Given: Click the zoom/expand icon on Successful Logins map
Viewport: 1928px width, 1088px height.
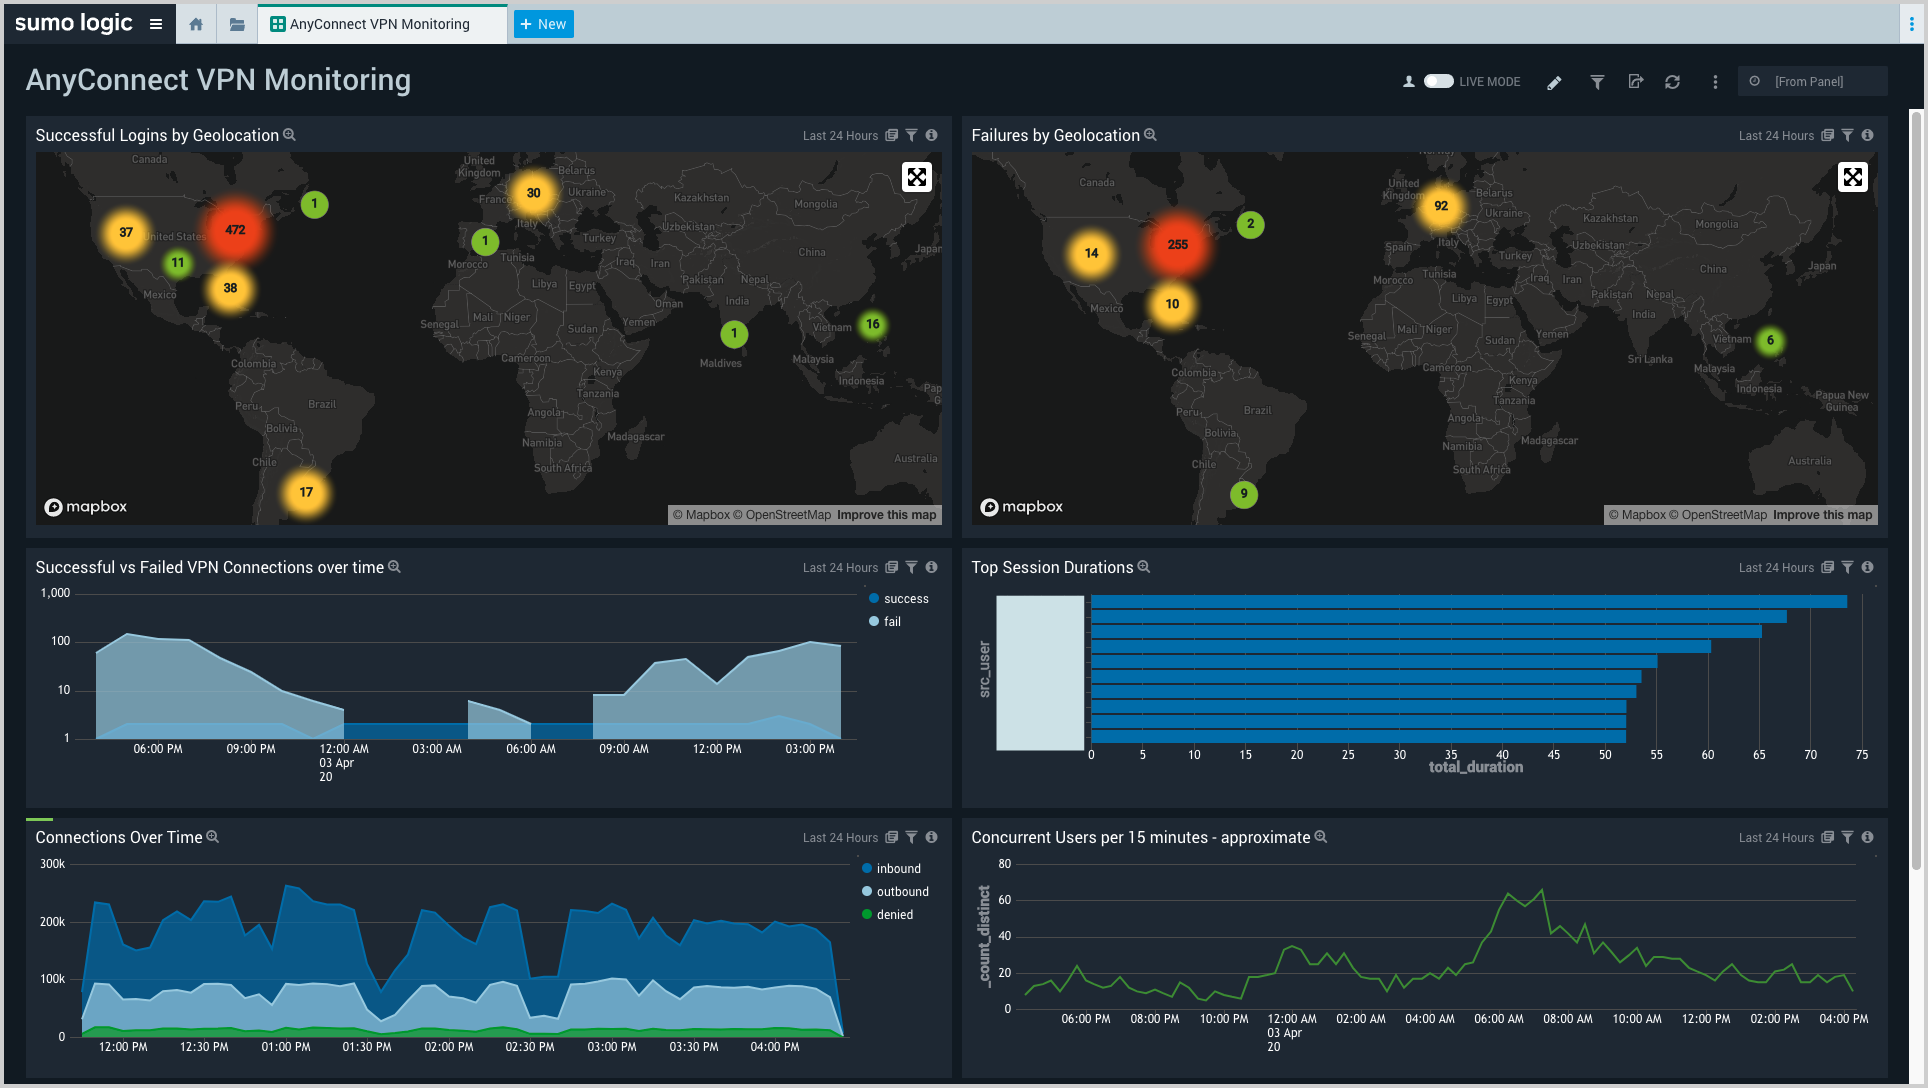Looking at the screenshot, I should 916,176.
